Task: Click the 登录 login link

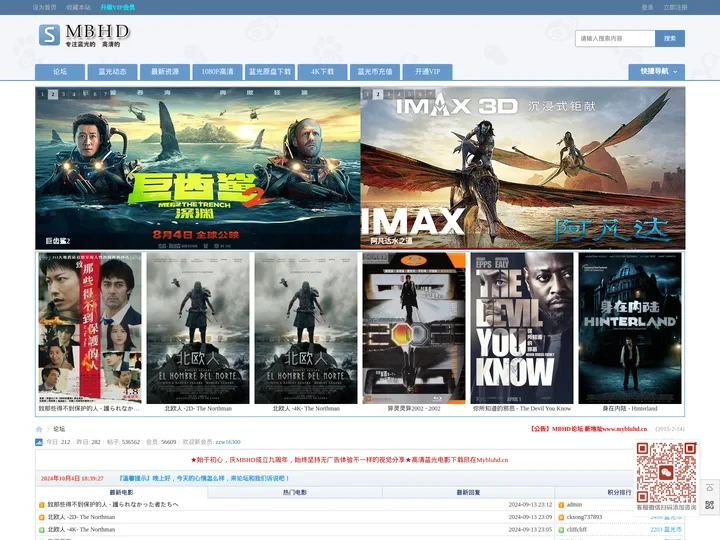Action: [x=647, y=7]
